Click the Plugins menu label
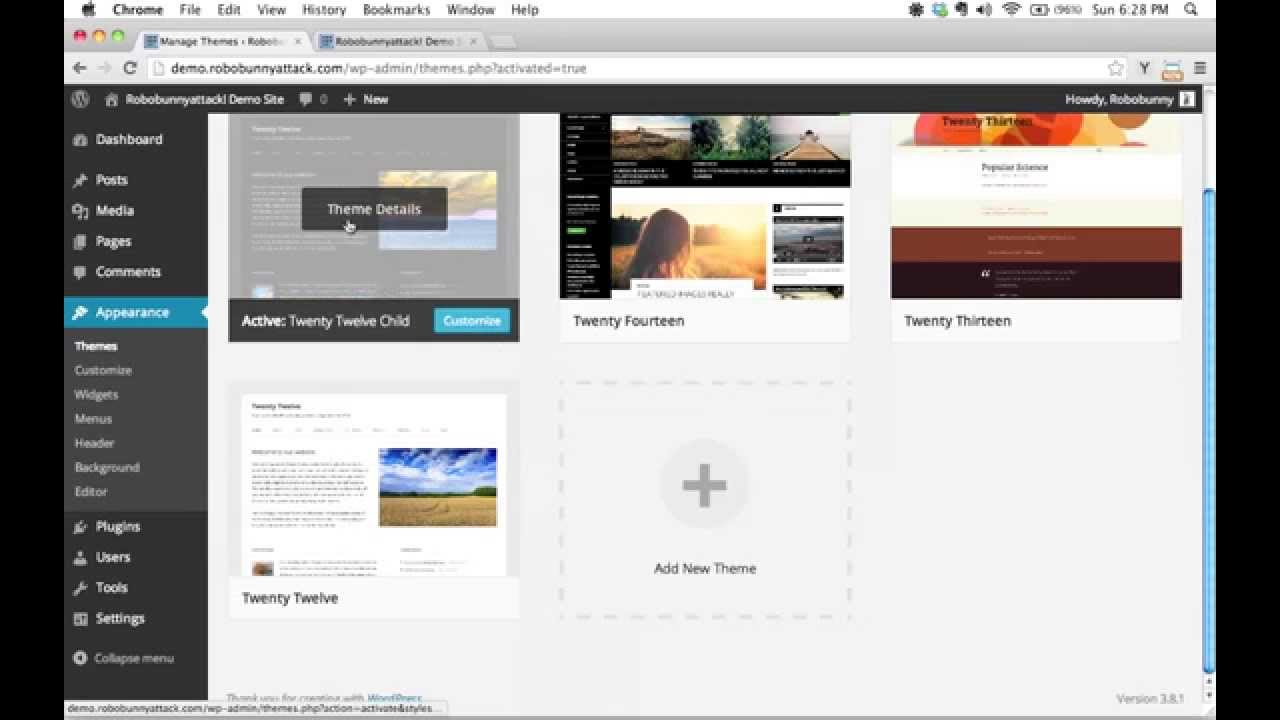The width and height of the screenshot is (1280, 720). [118, 527]
